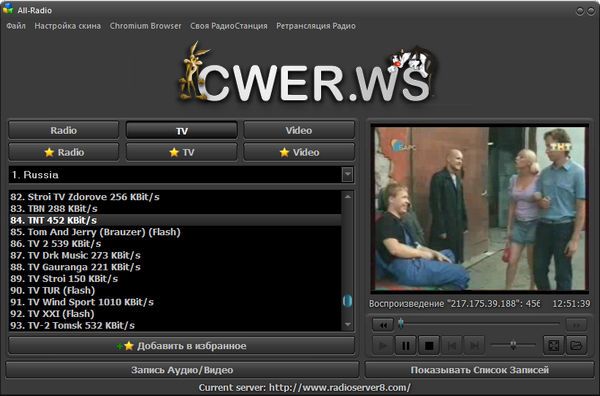Close the All-Radio window
This screenshot has width=600, height=396.
pos(591,11)
